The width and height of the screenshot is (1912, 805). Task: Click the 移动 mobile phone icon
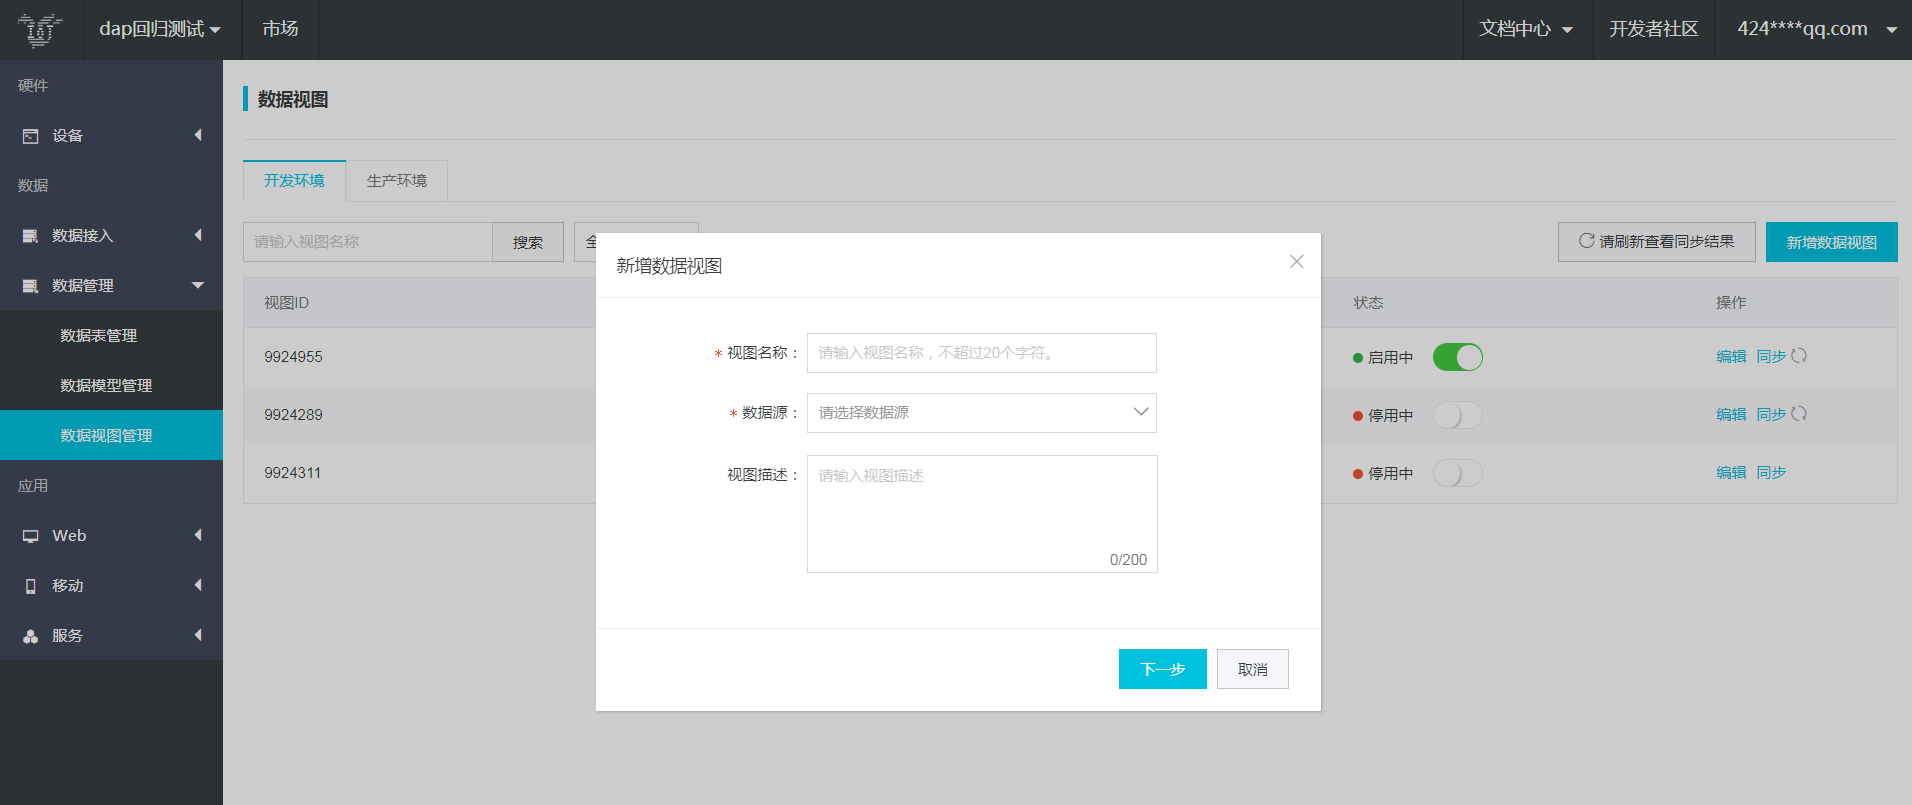coord(31,586)
